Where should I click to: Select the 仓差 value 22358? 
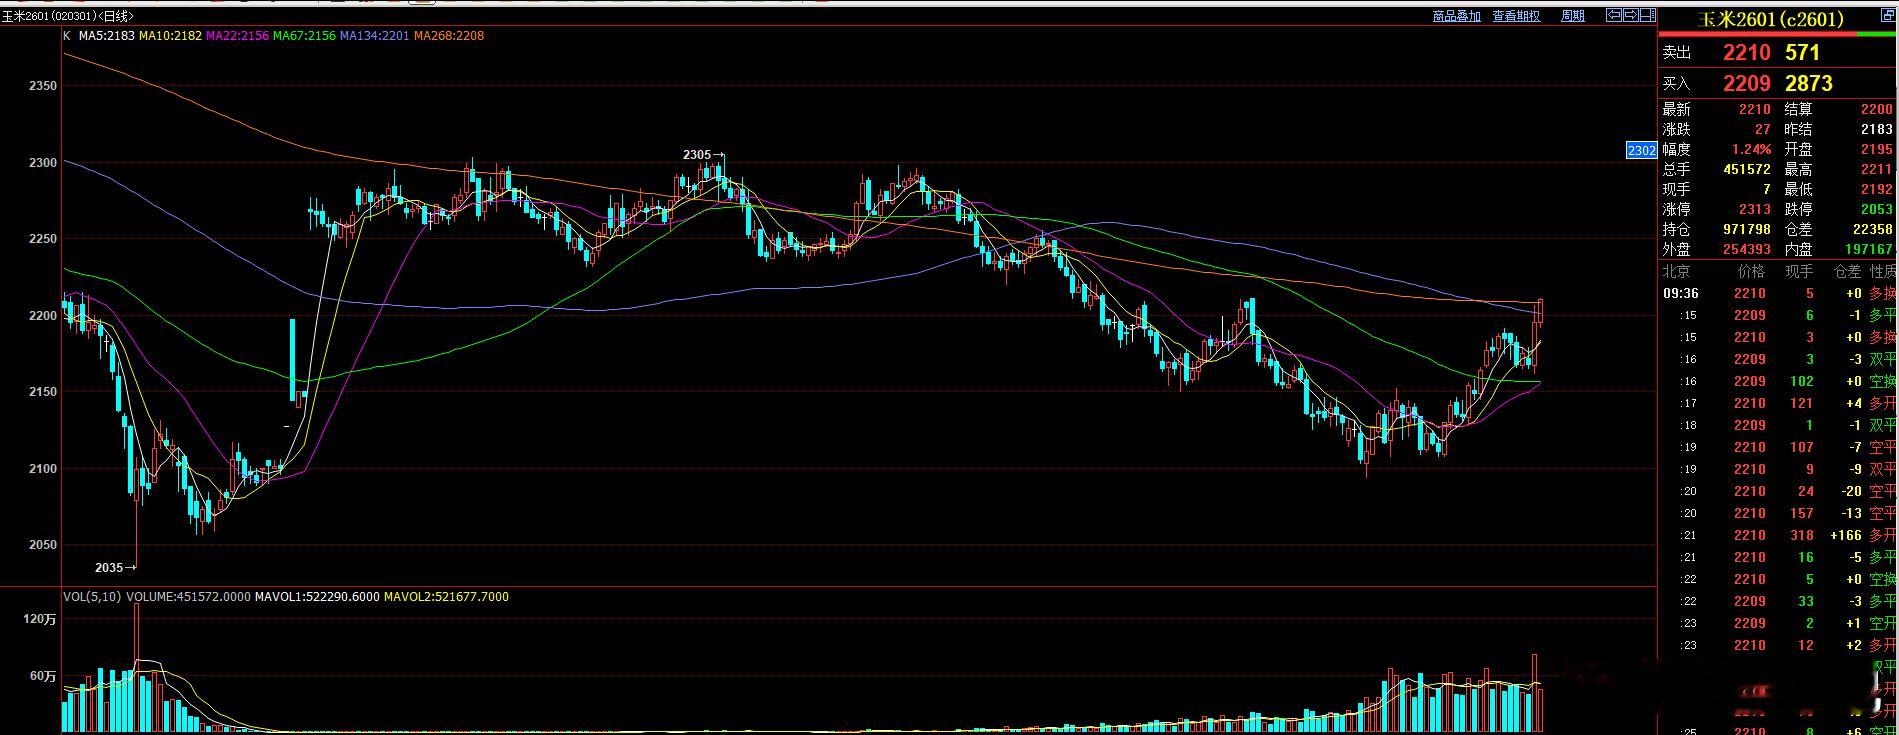click(x=1873, y=230)
